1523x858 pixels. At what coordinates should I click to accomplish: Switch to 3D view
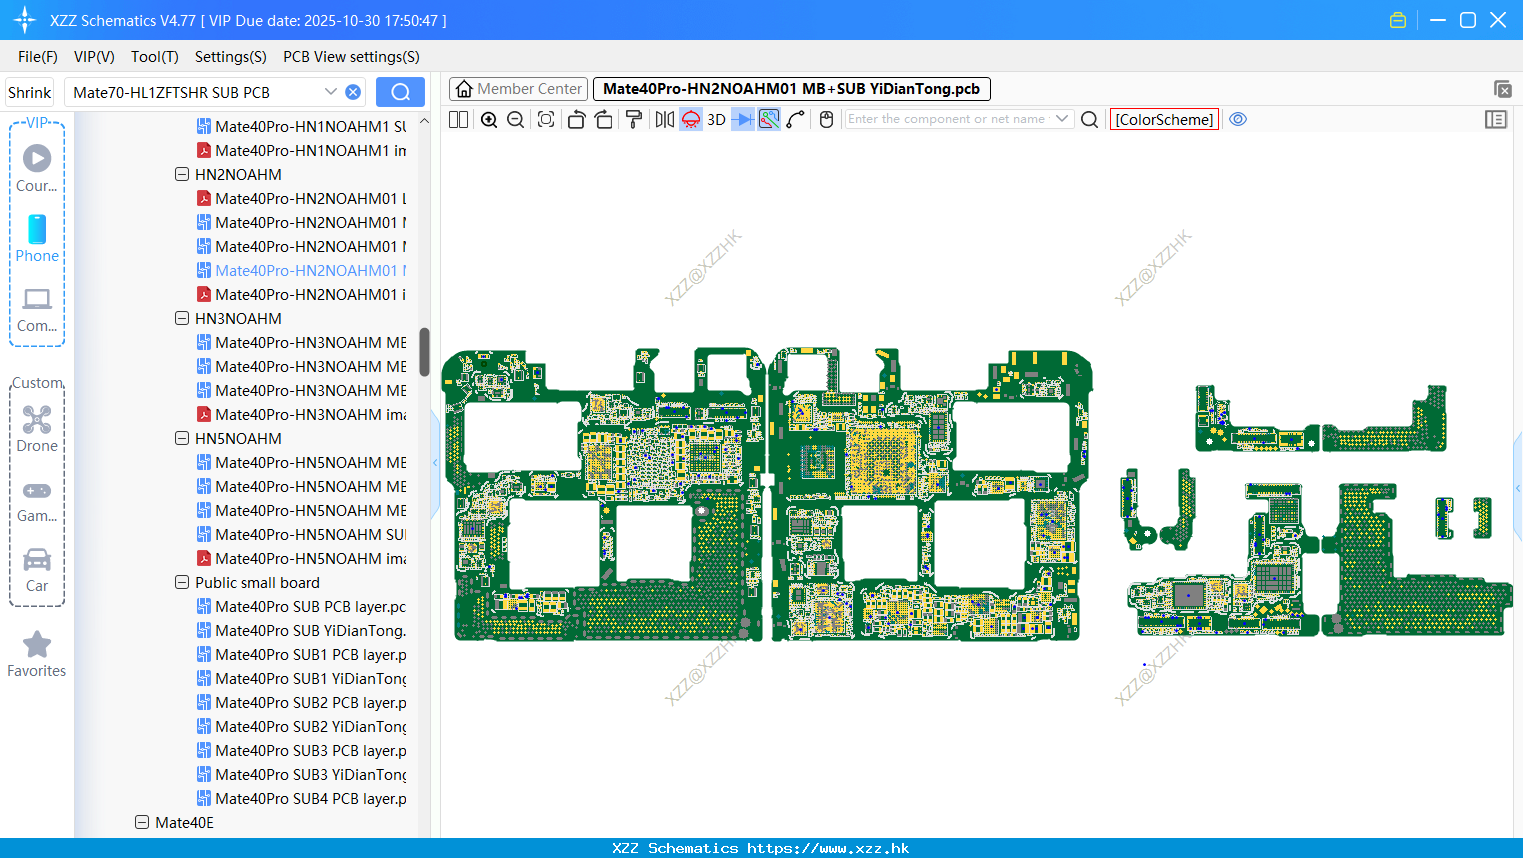tap(717, 119)
